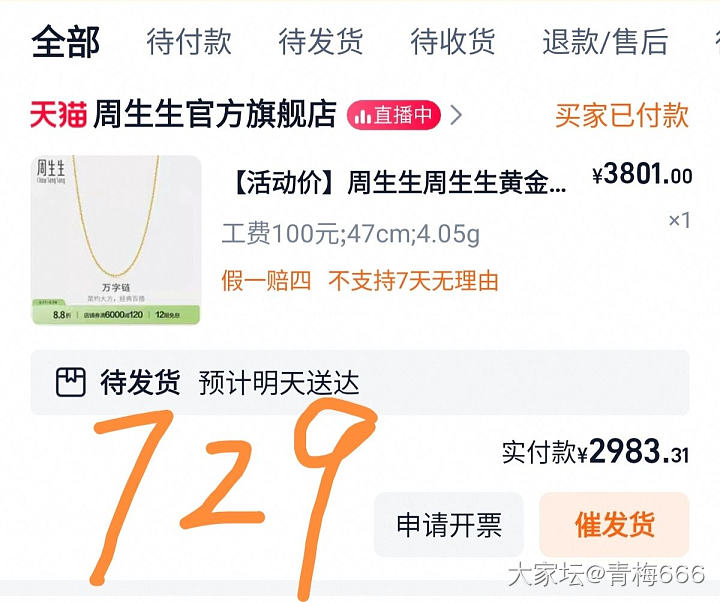This screenshot has height=602, width=720.
Task: Tap the 假一赔四 guarantee tag
Action: (x=266, y=281)
